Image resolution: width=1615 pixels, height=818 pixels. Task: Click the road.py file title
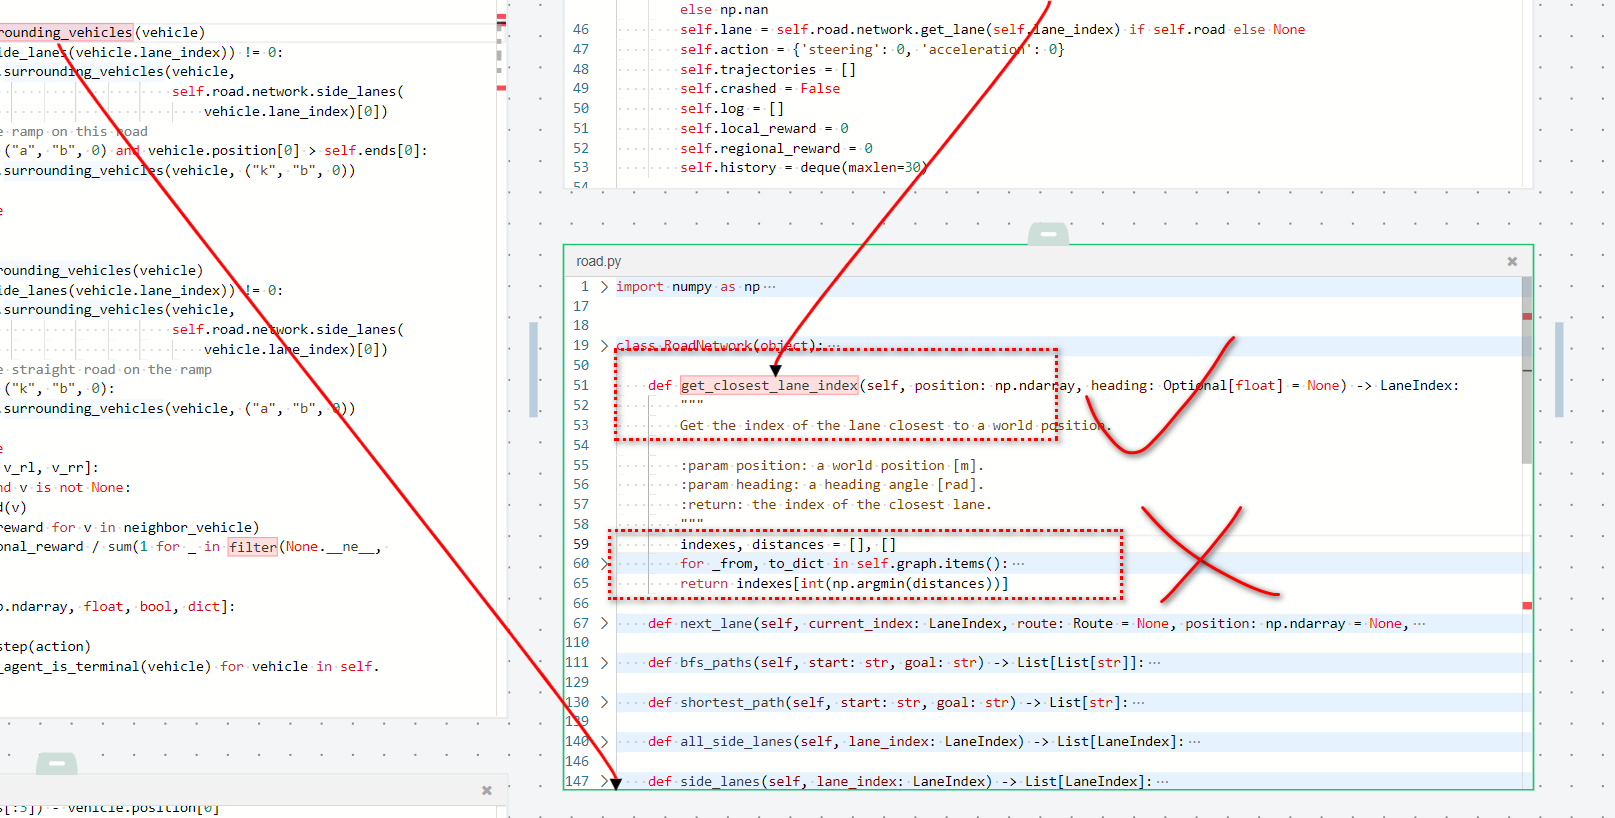598,261
